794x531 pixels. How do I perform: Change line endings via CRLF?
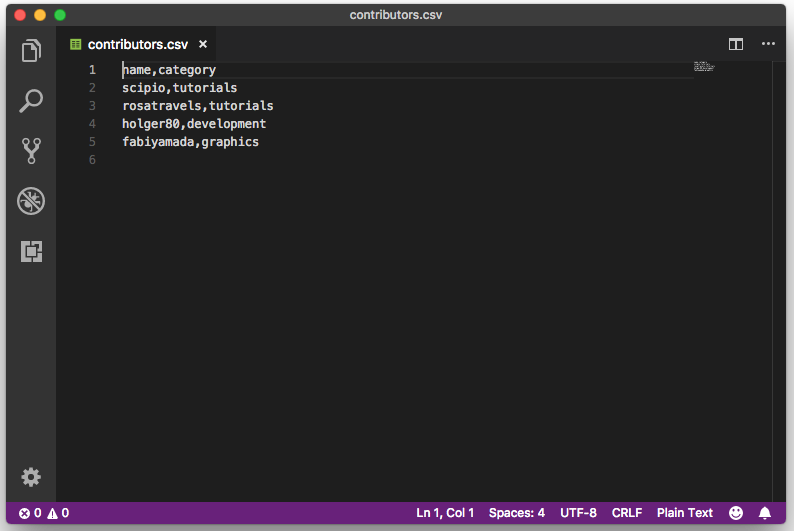click(x=627, y=513)
